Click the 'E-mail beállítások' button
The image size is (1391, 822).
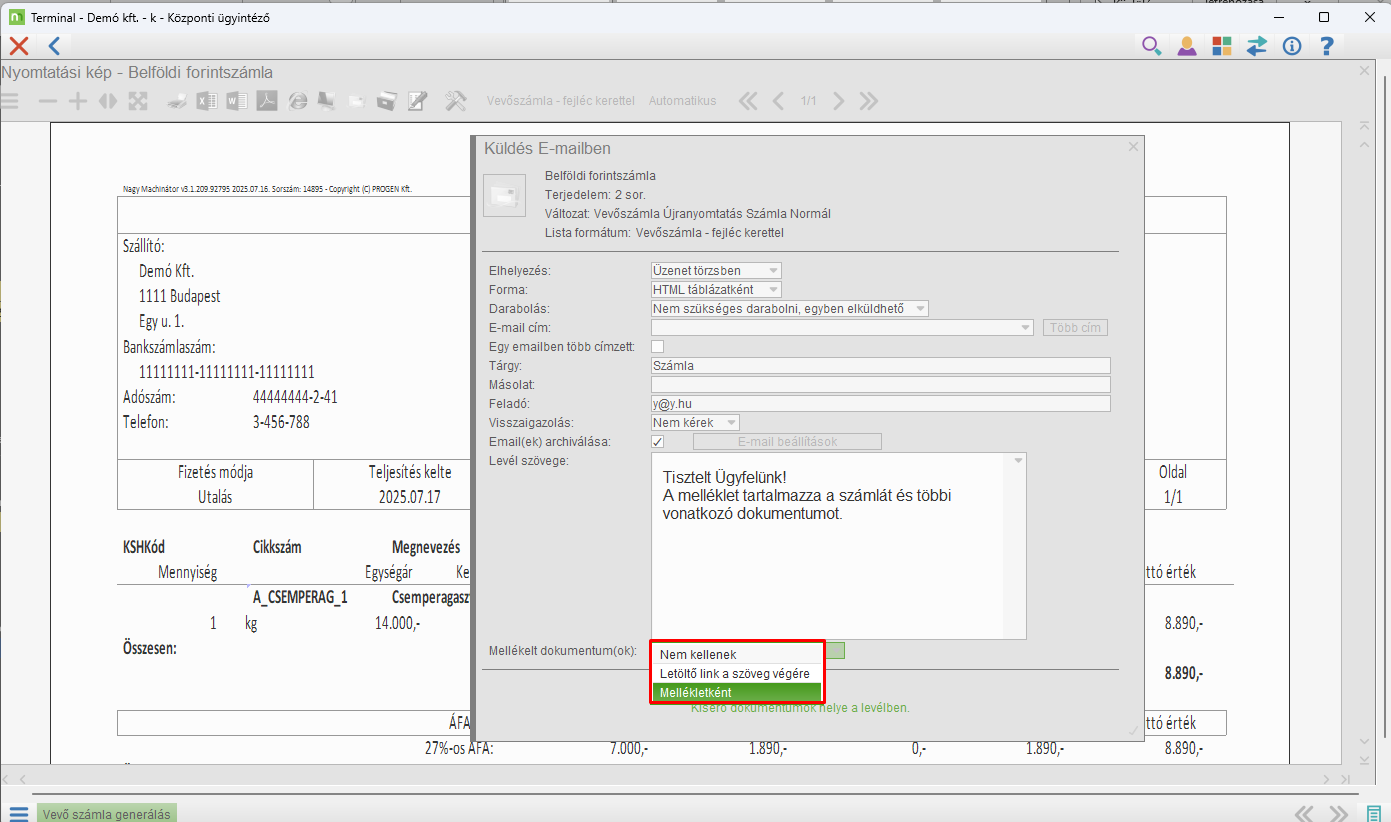787,442
